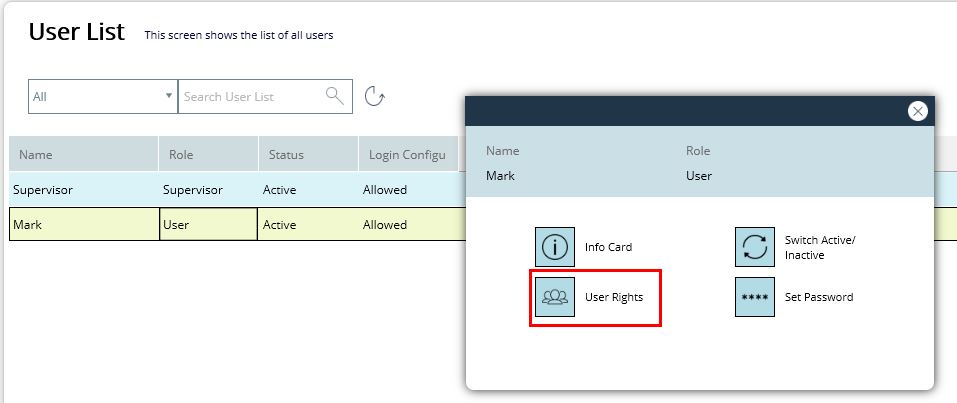This screenshot has height=403, width=957.
Task: Click the Login Configu column header
Action: 408,154
